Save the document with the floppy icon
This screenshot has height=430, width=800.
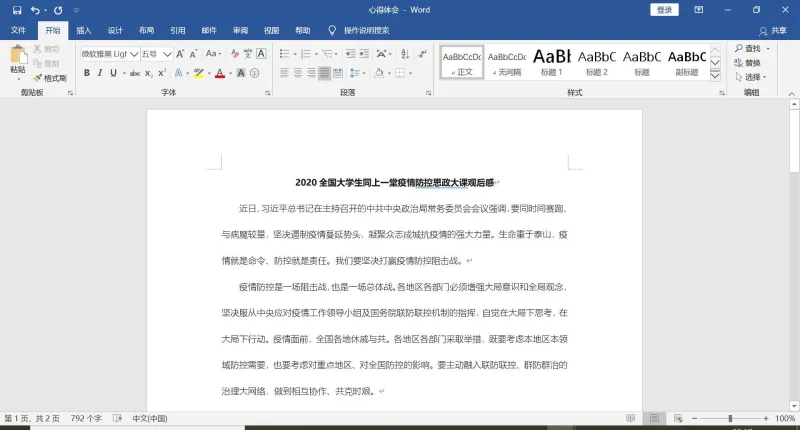tap(17, 10)
